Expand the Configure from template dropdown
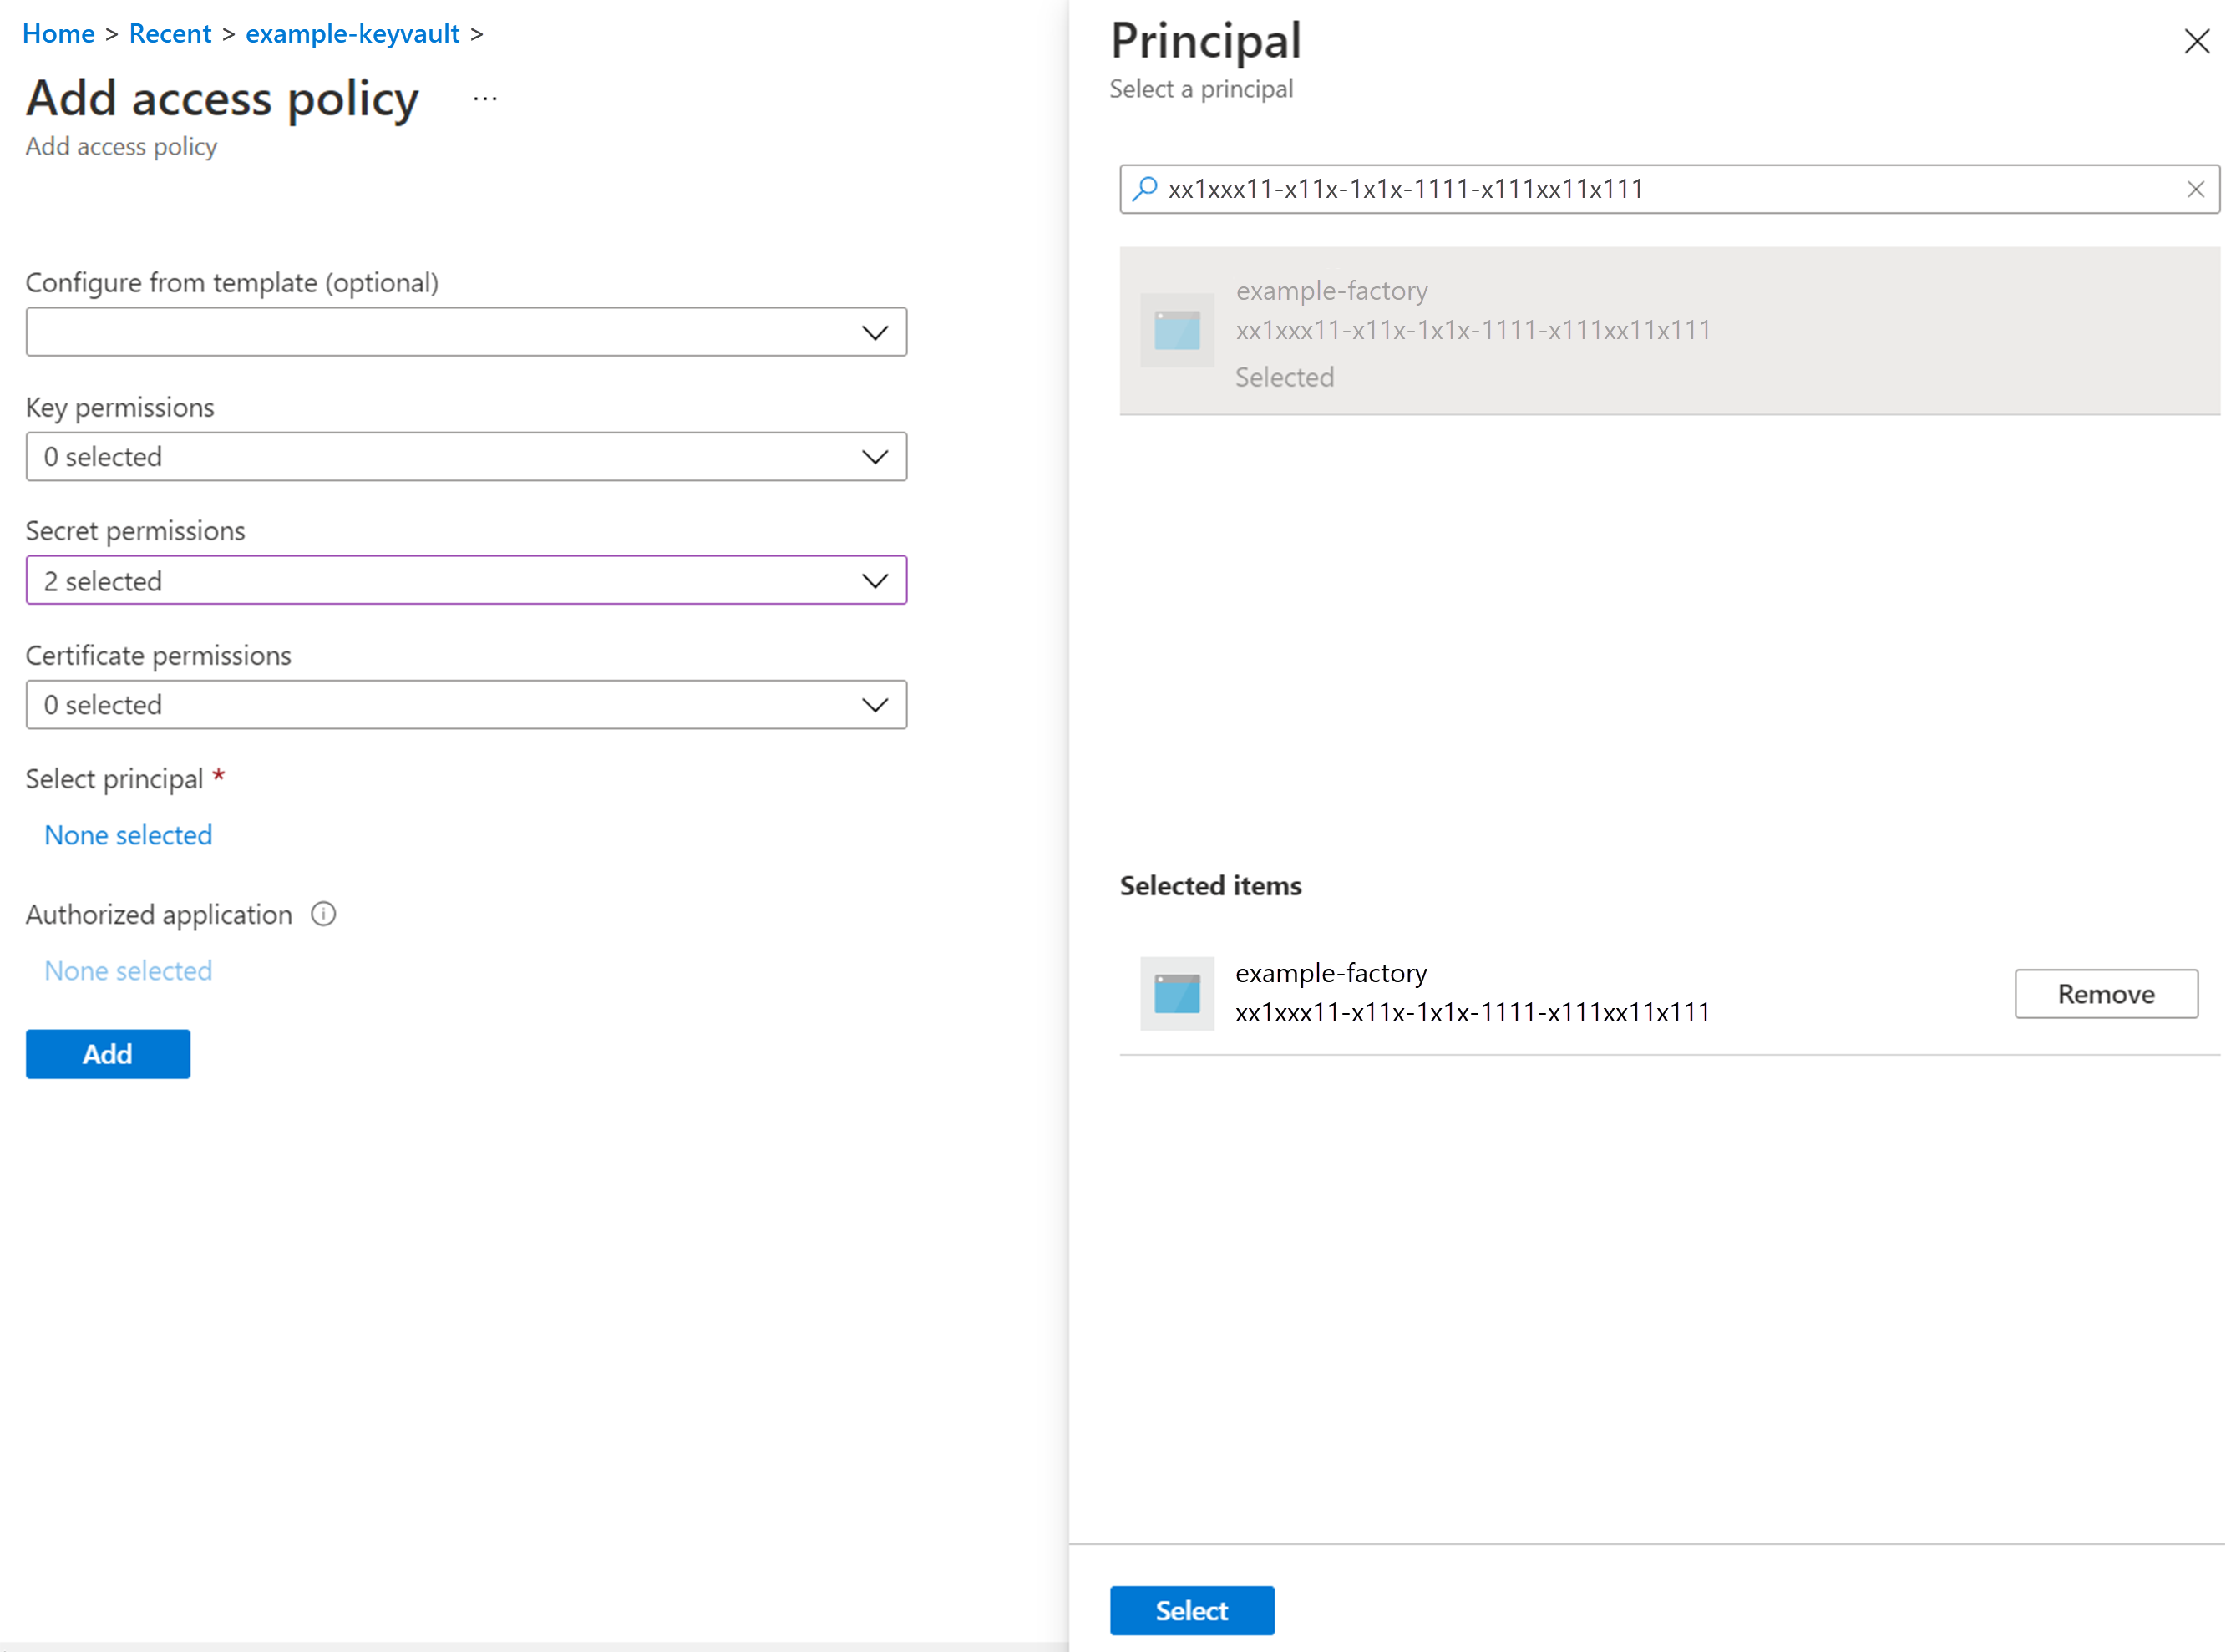The image size is (2226, 1652). tap(466, 332)
